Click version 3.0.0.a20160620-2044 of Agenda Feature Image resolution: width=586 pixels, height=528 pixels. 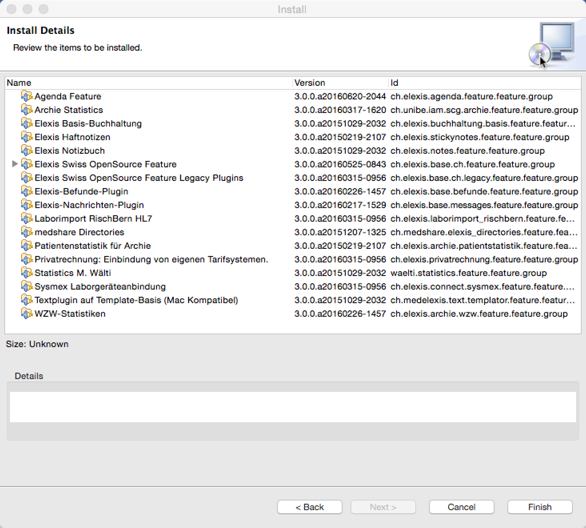tap(340, 96)
